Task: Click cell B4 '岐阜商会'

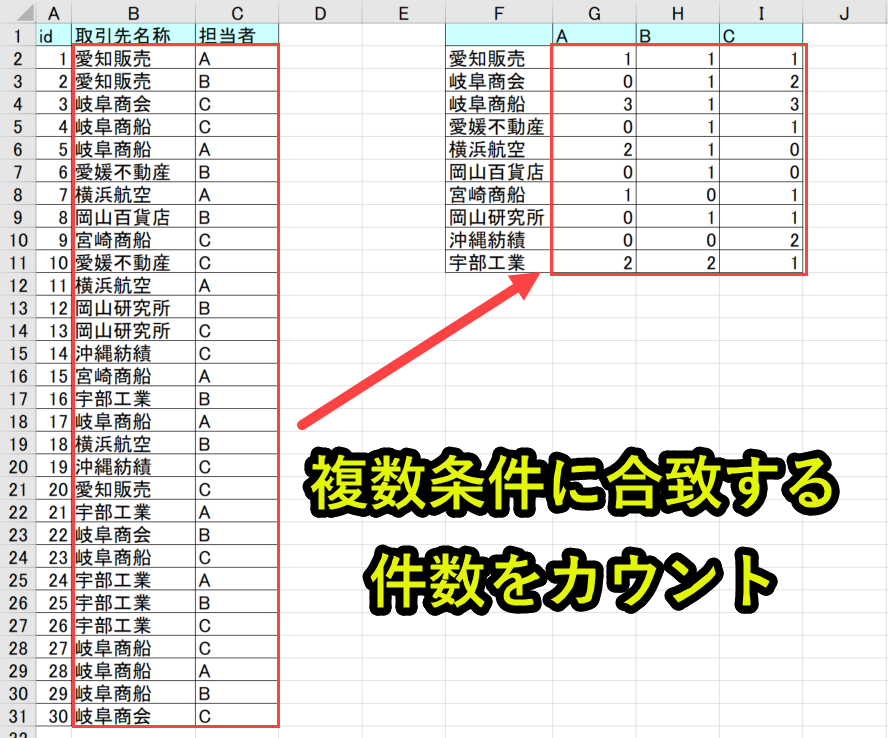Action: pos(134,103)
